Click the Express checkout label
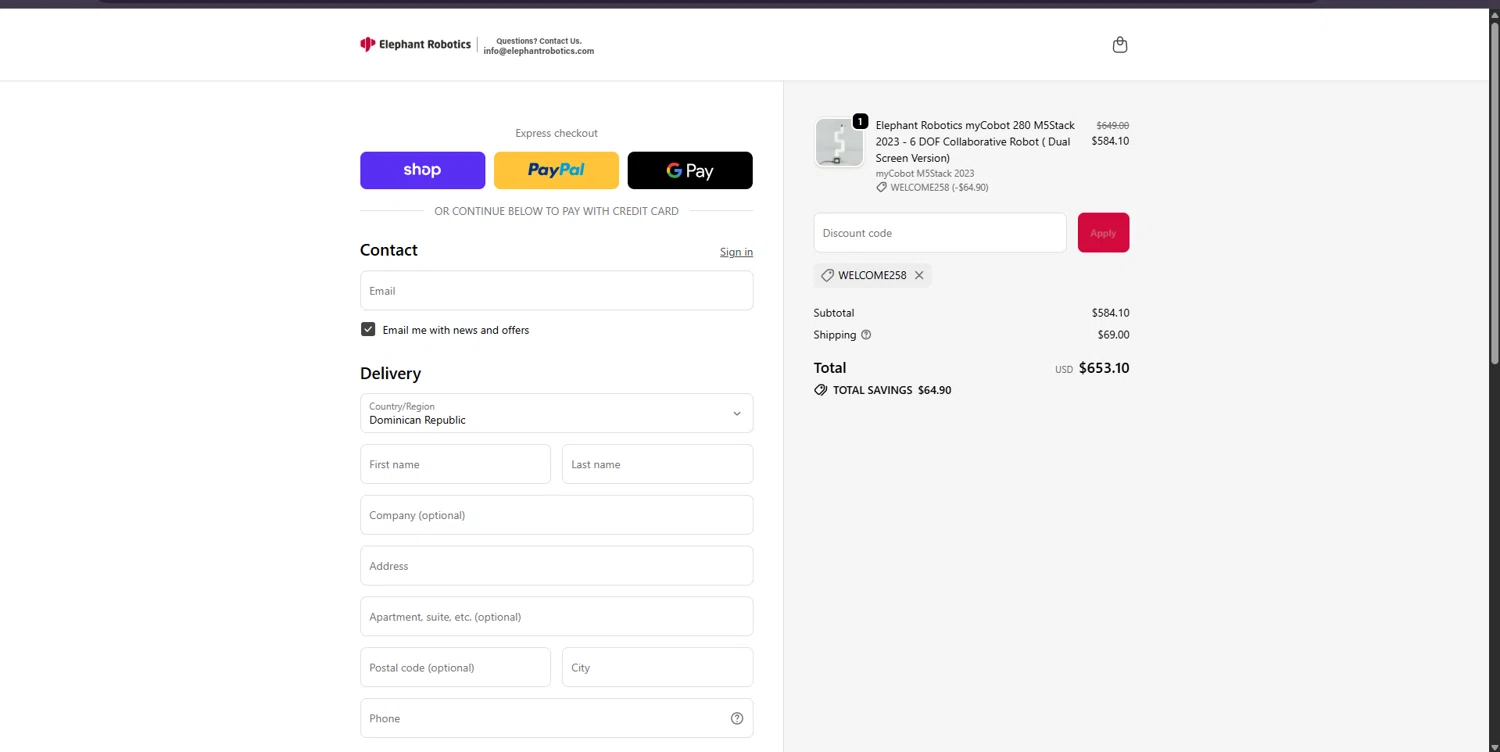1500x752 pixels. point(556,133)
